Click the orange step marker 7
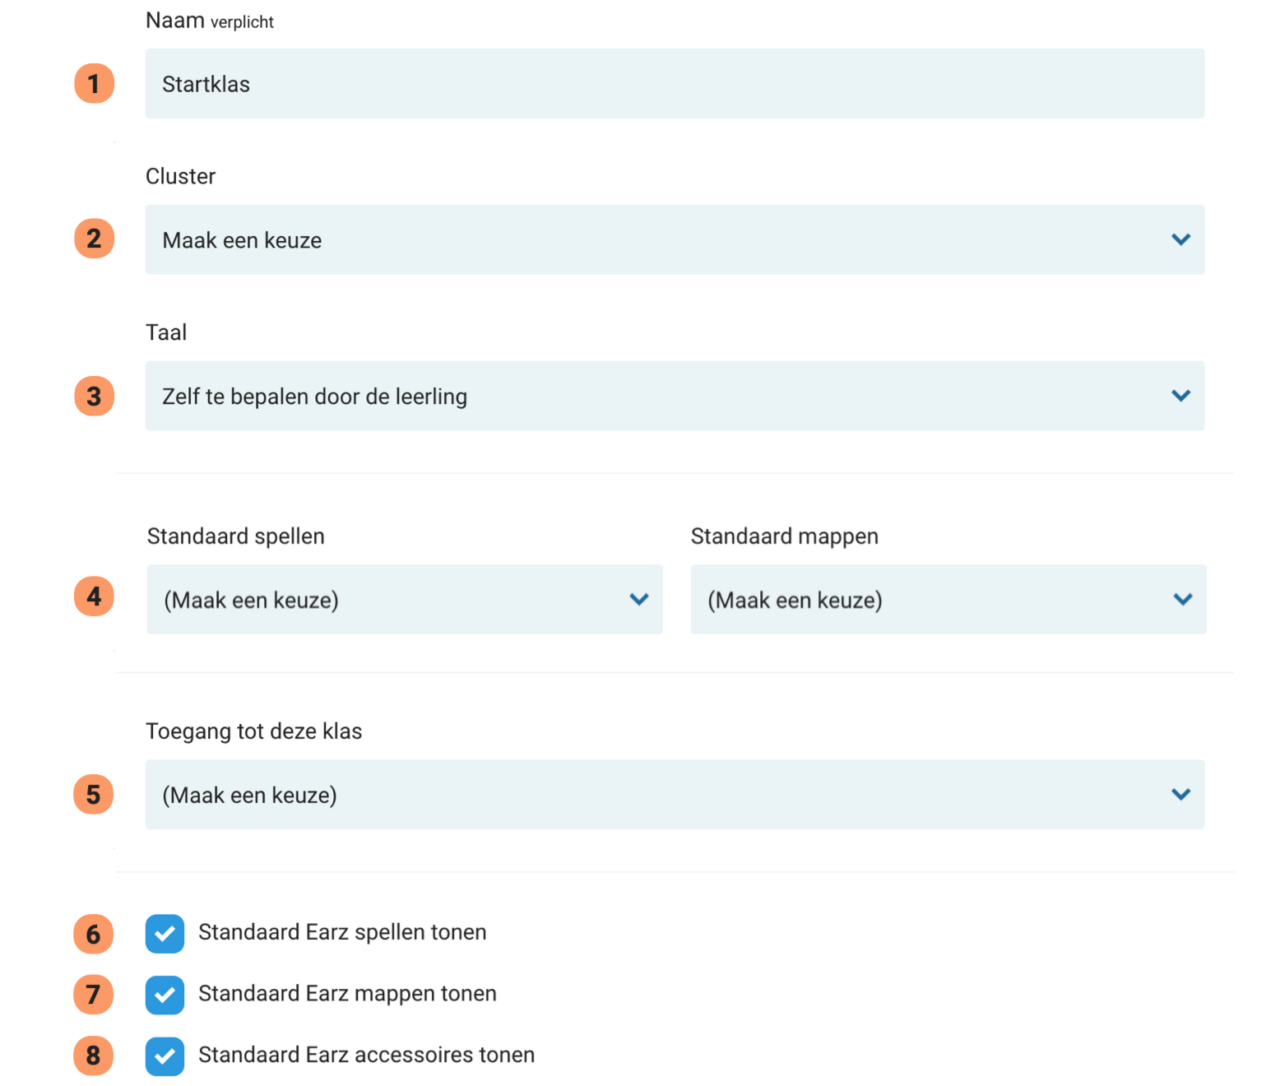Viewport: 1280px width, 1086px height. click(93, 995)
